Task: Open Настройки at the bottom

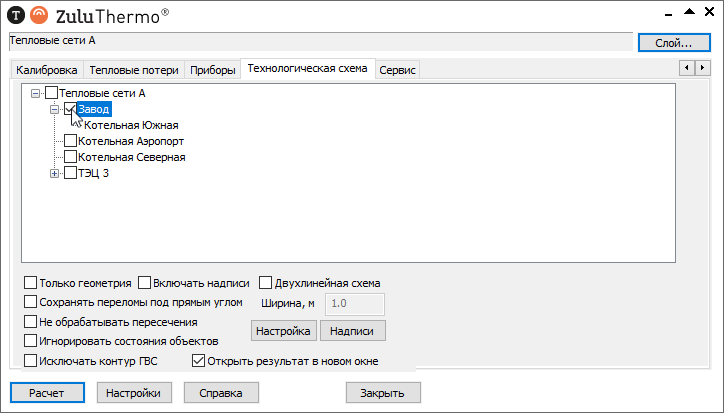Action: coord(134,393)
